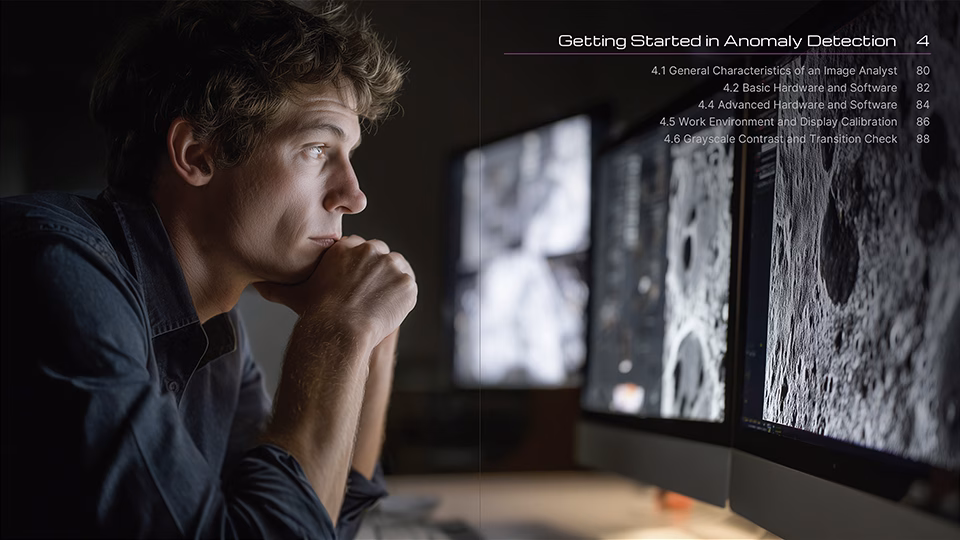
Task: Open the Getting Started in Anomaly Detection chapter title
Action: pyautogui.click(x=726, y=41)
